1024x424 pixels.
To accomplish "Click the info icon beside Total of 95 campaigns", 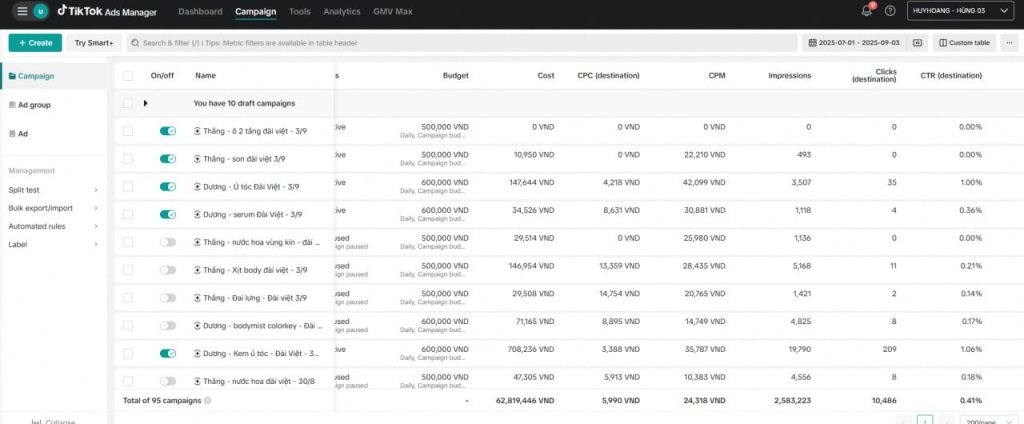I will click(x=208, y=400).
